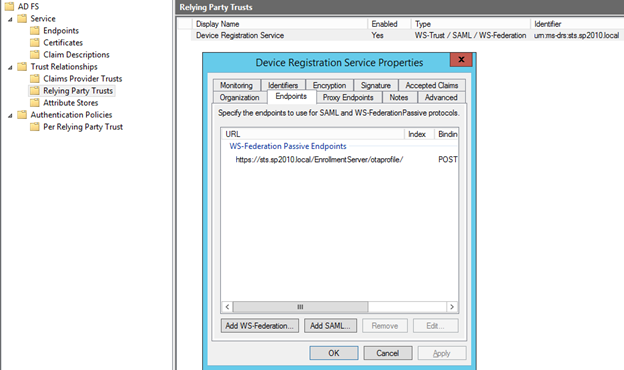
Task: Collapse the Authentication Policies tree node
Action: pyautogui.click(x=10, y=115)
